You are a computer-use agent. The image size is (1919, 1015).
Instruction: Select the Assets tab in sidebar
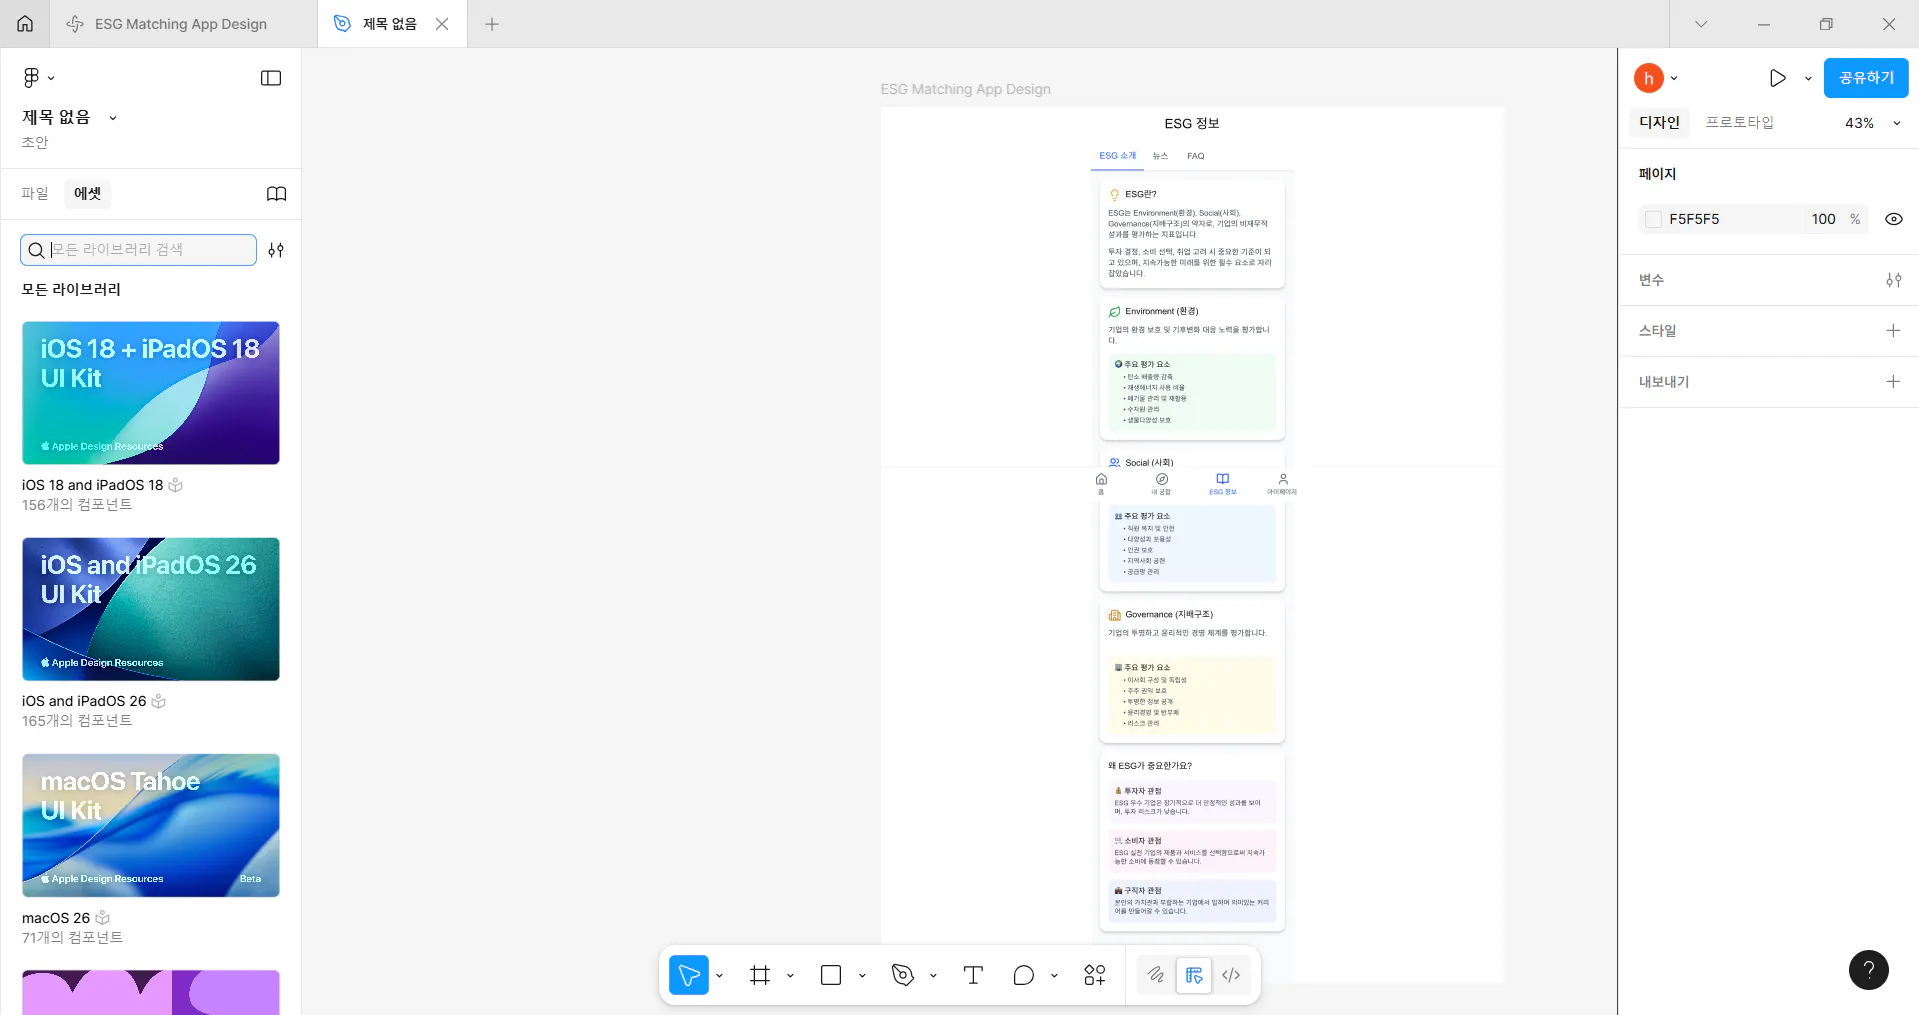88,194
